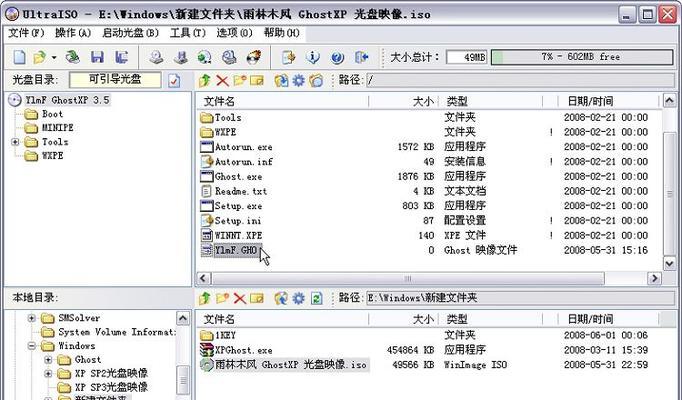Screen dimensions: 682x400
Task: Open the 启动光盘(B) menu
Action: [x=130, y=33]
